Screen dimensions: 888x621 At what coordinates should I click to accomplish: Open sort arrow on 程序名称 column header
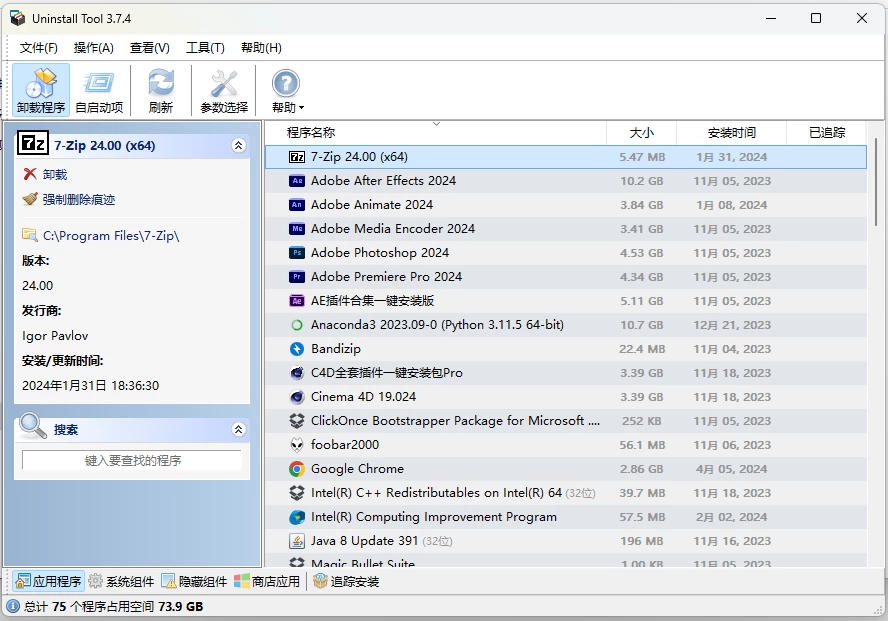[436, 122]
